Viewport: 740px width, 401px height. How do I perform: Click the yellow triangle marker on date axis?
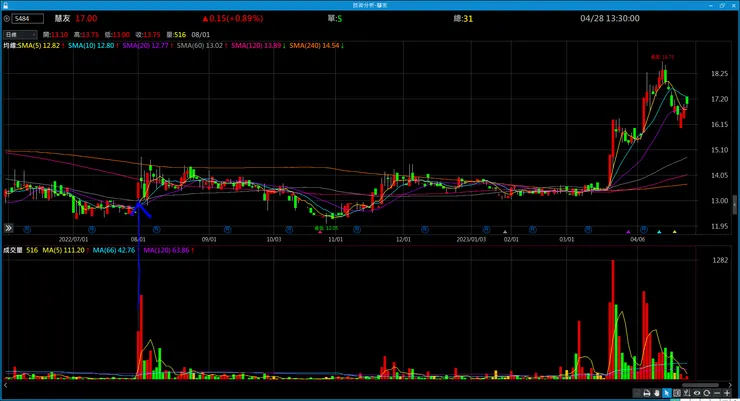pyautogui.click(x=674, y=232)
